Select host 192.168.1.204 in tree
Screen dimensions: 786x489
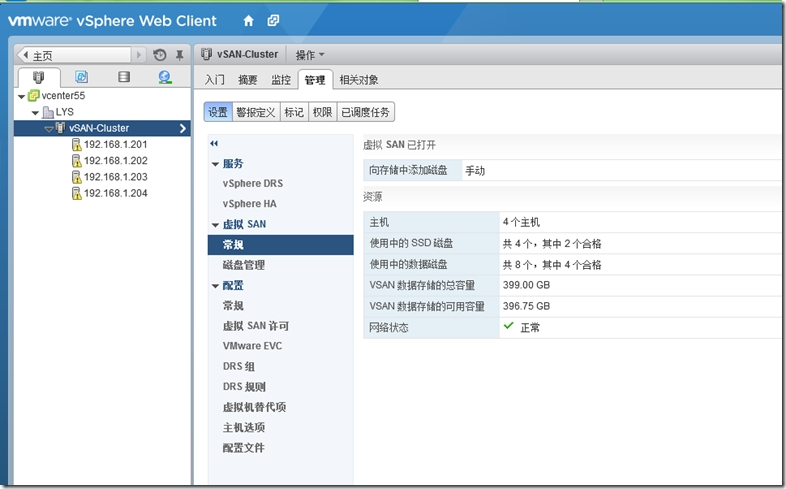point(116,193)
